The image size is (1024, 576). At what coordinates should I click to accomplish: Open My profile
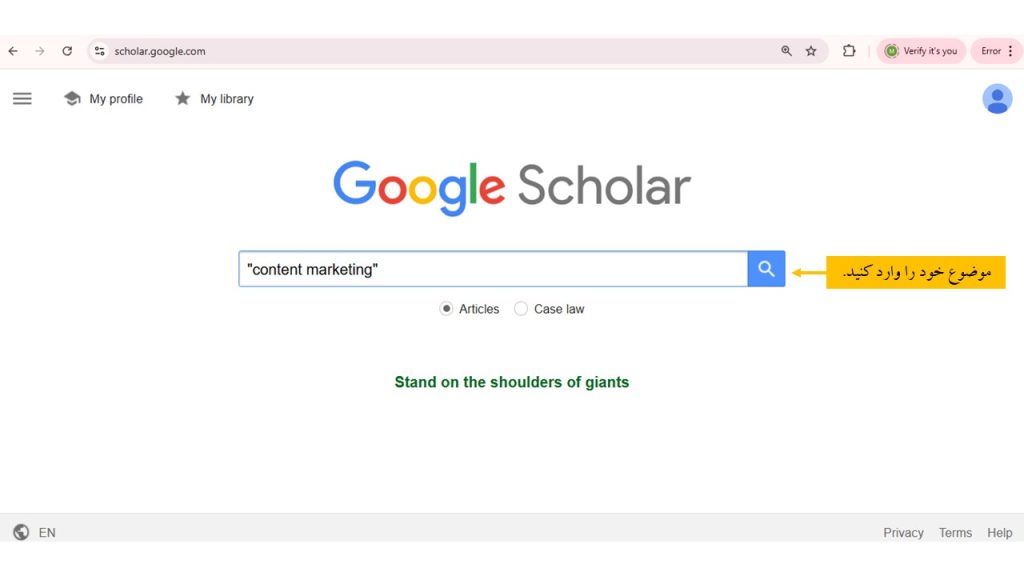[104, 99]
